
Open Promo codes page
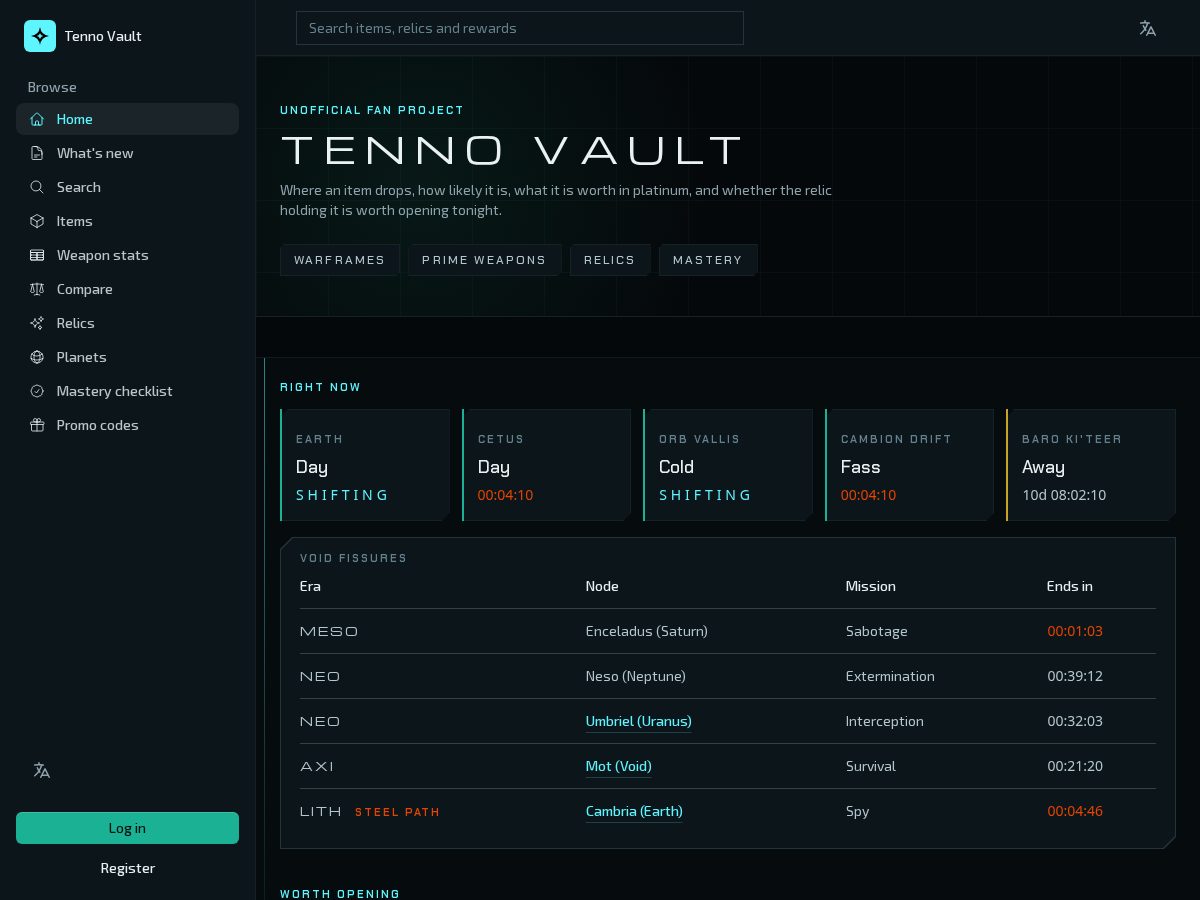(127, 425)
